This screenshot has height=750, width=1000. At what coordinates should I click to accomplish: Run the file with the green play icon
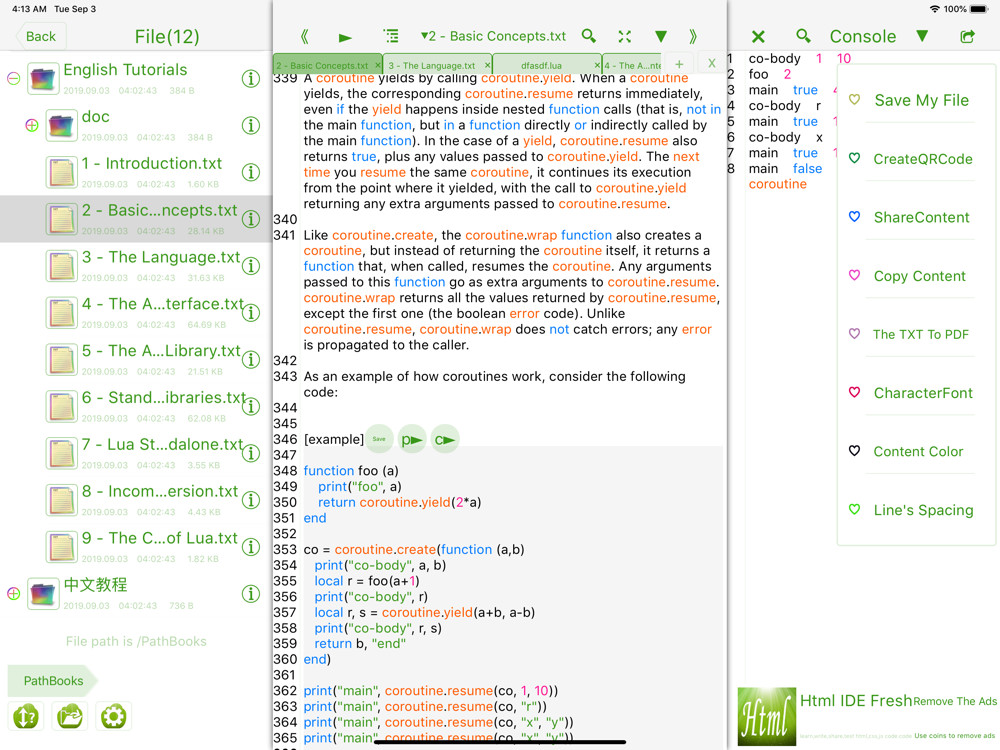pyautogui.click(x=345, y=38)
